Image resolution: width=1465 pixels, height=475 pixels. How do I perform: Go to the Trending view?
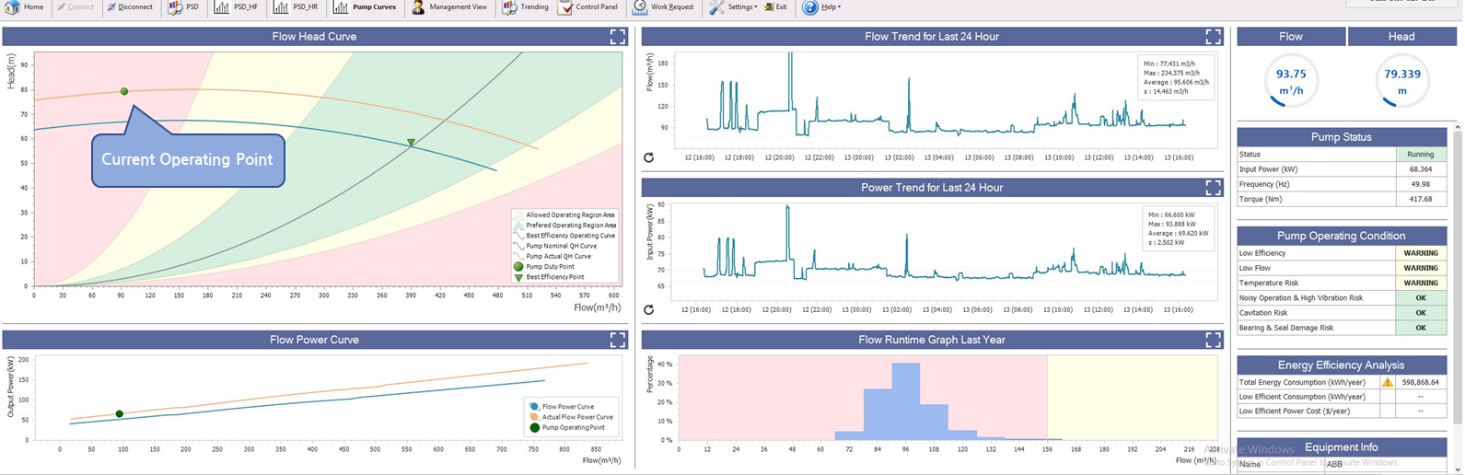[526, 7]
